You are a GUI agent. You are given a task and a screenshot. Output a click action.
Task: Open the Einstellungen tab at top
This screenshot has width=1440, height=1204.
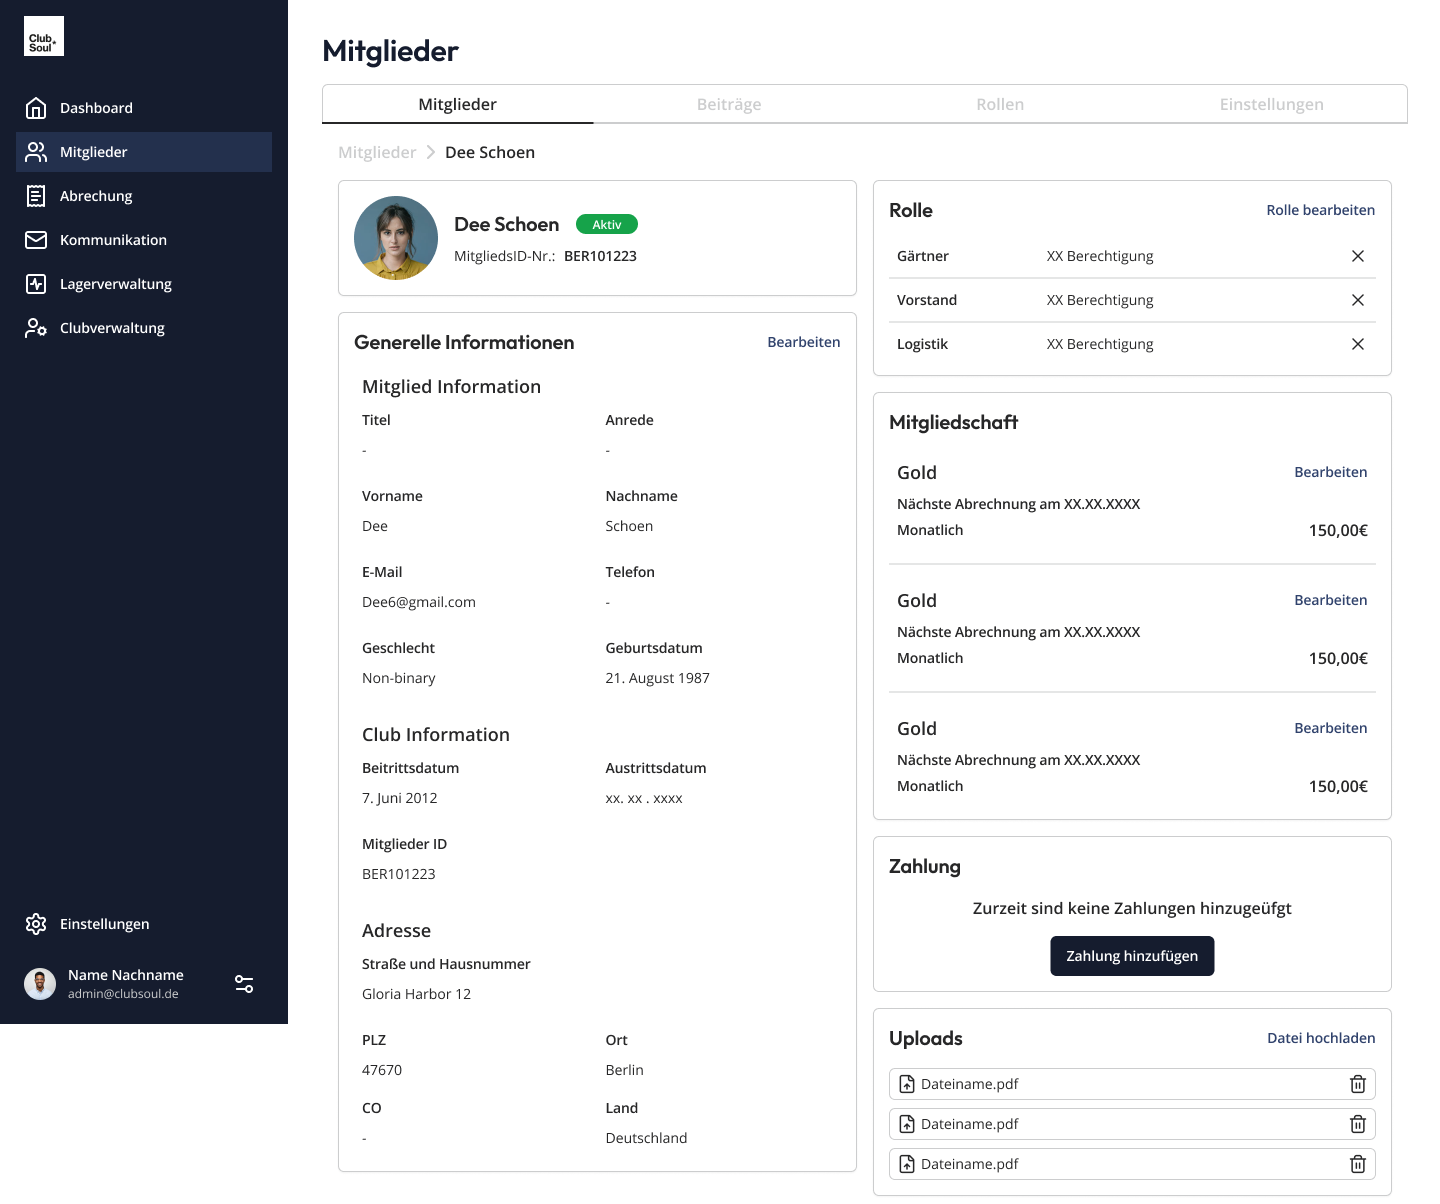(x=1271, y=104)
